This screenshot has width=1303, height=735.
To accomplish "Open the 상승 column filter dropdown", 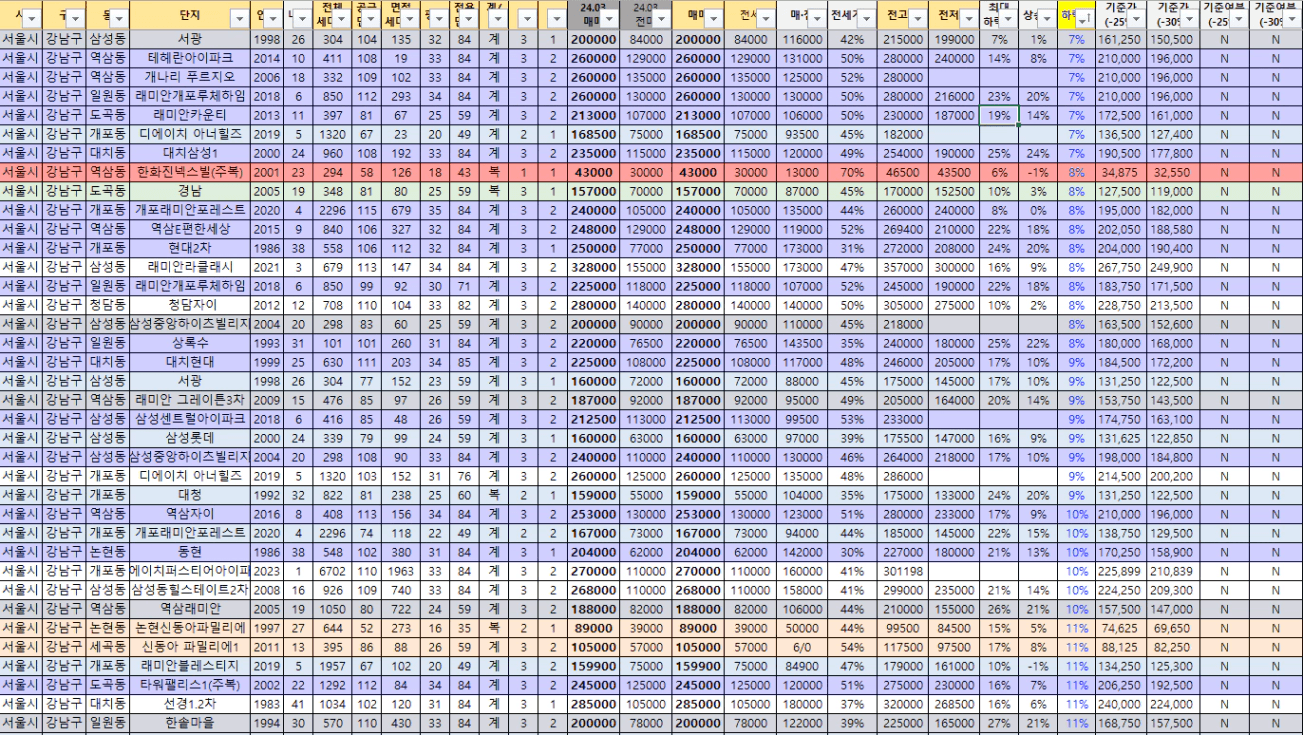I will point(1046,18).
